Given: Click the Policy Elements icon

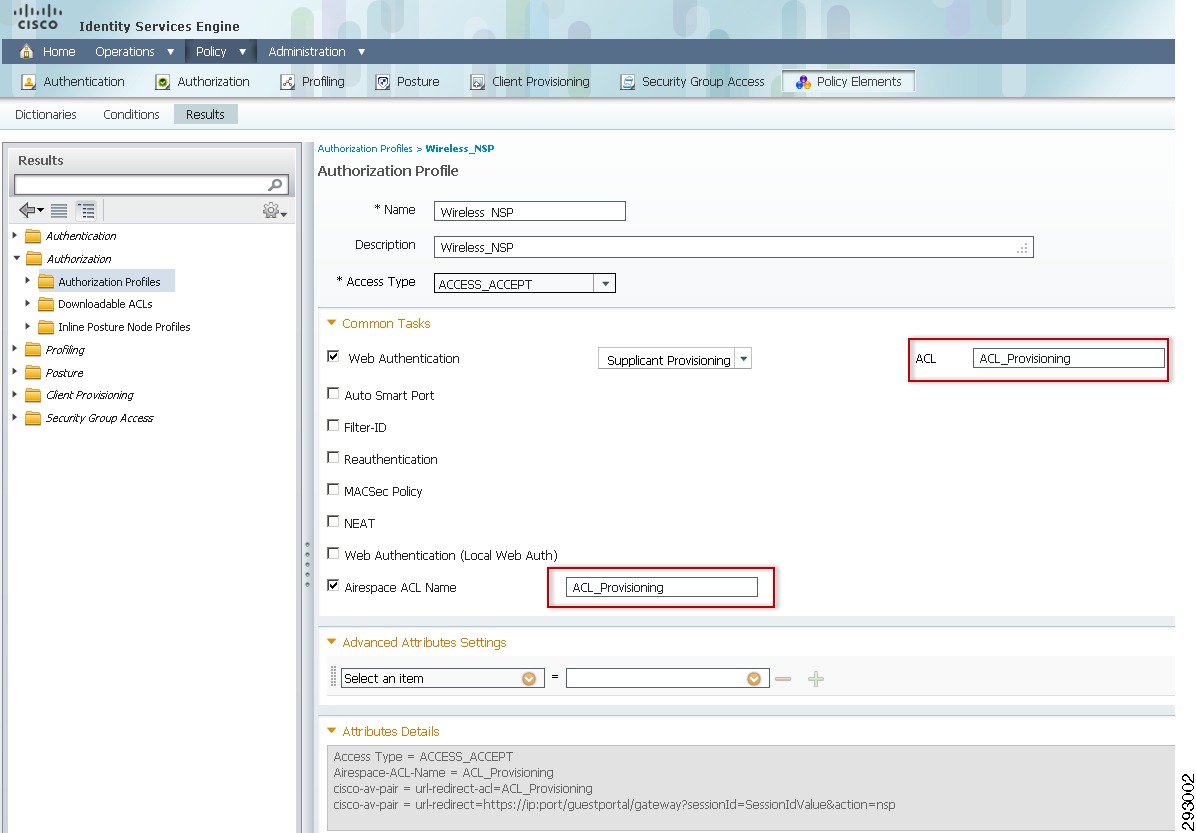Looking at the screenshot, I should tap(802, 82).
